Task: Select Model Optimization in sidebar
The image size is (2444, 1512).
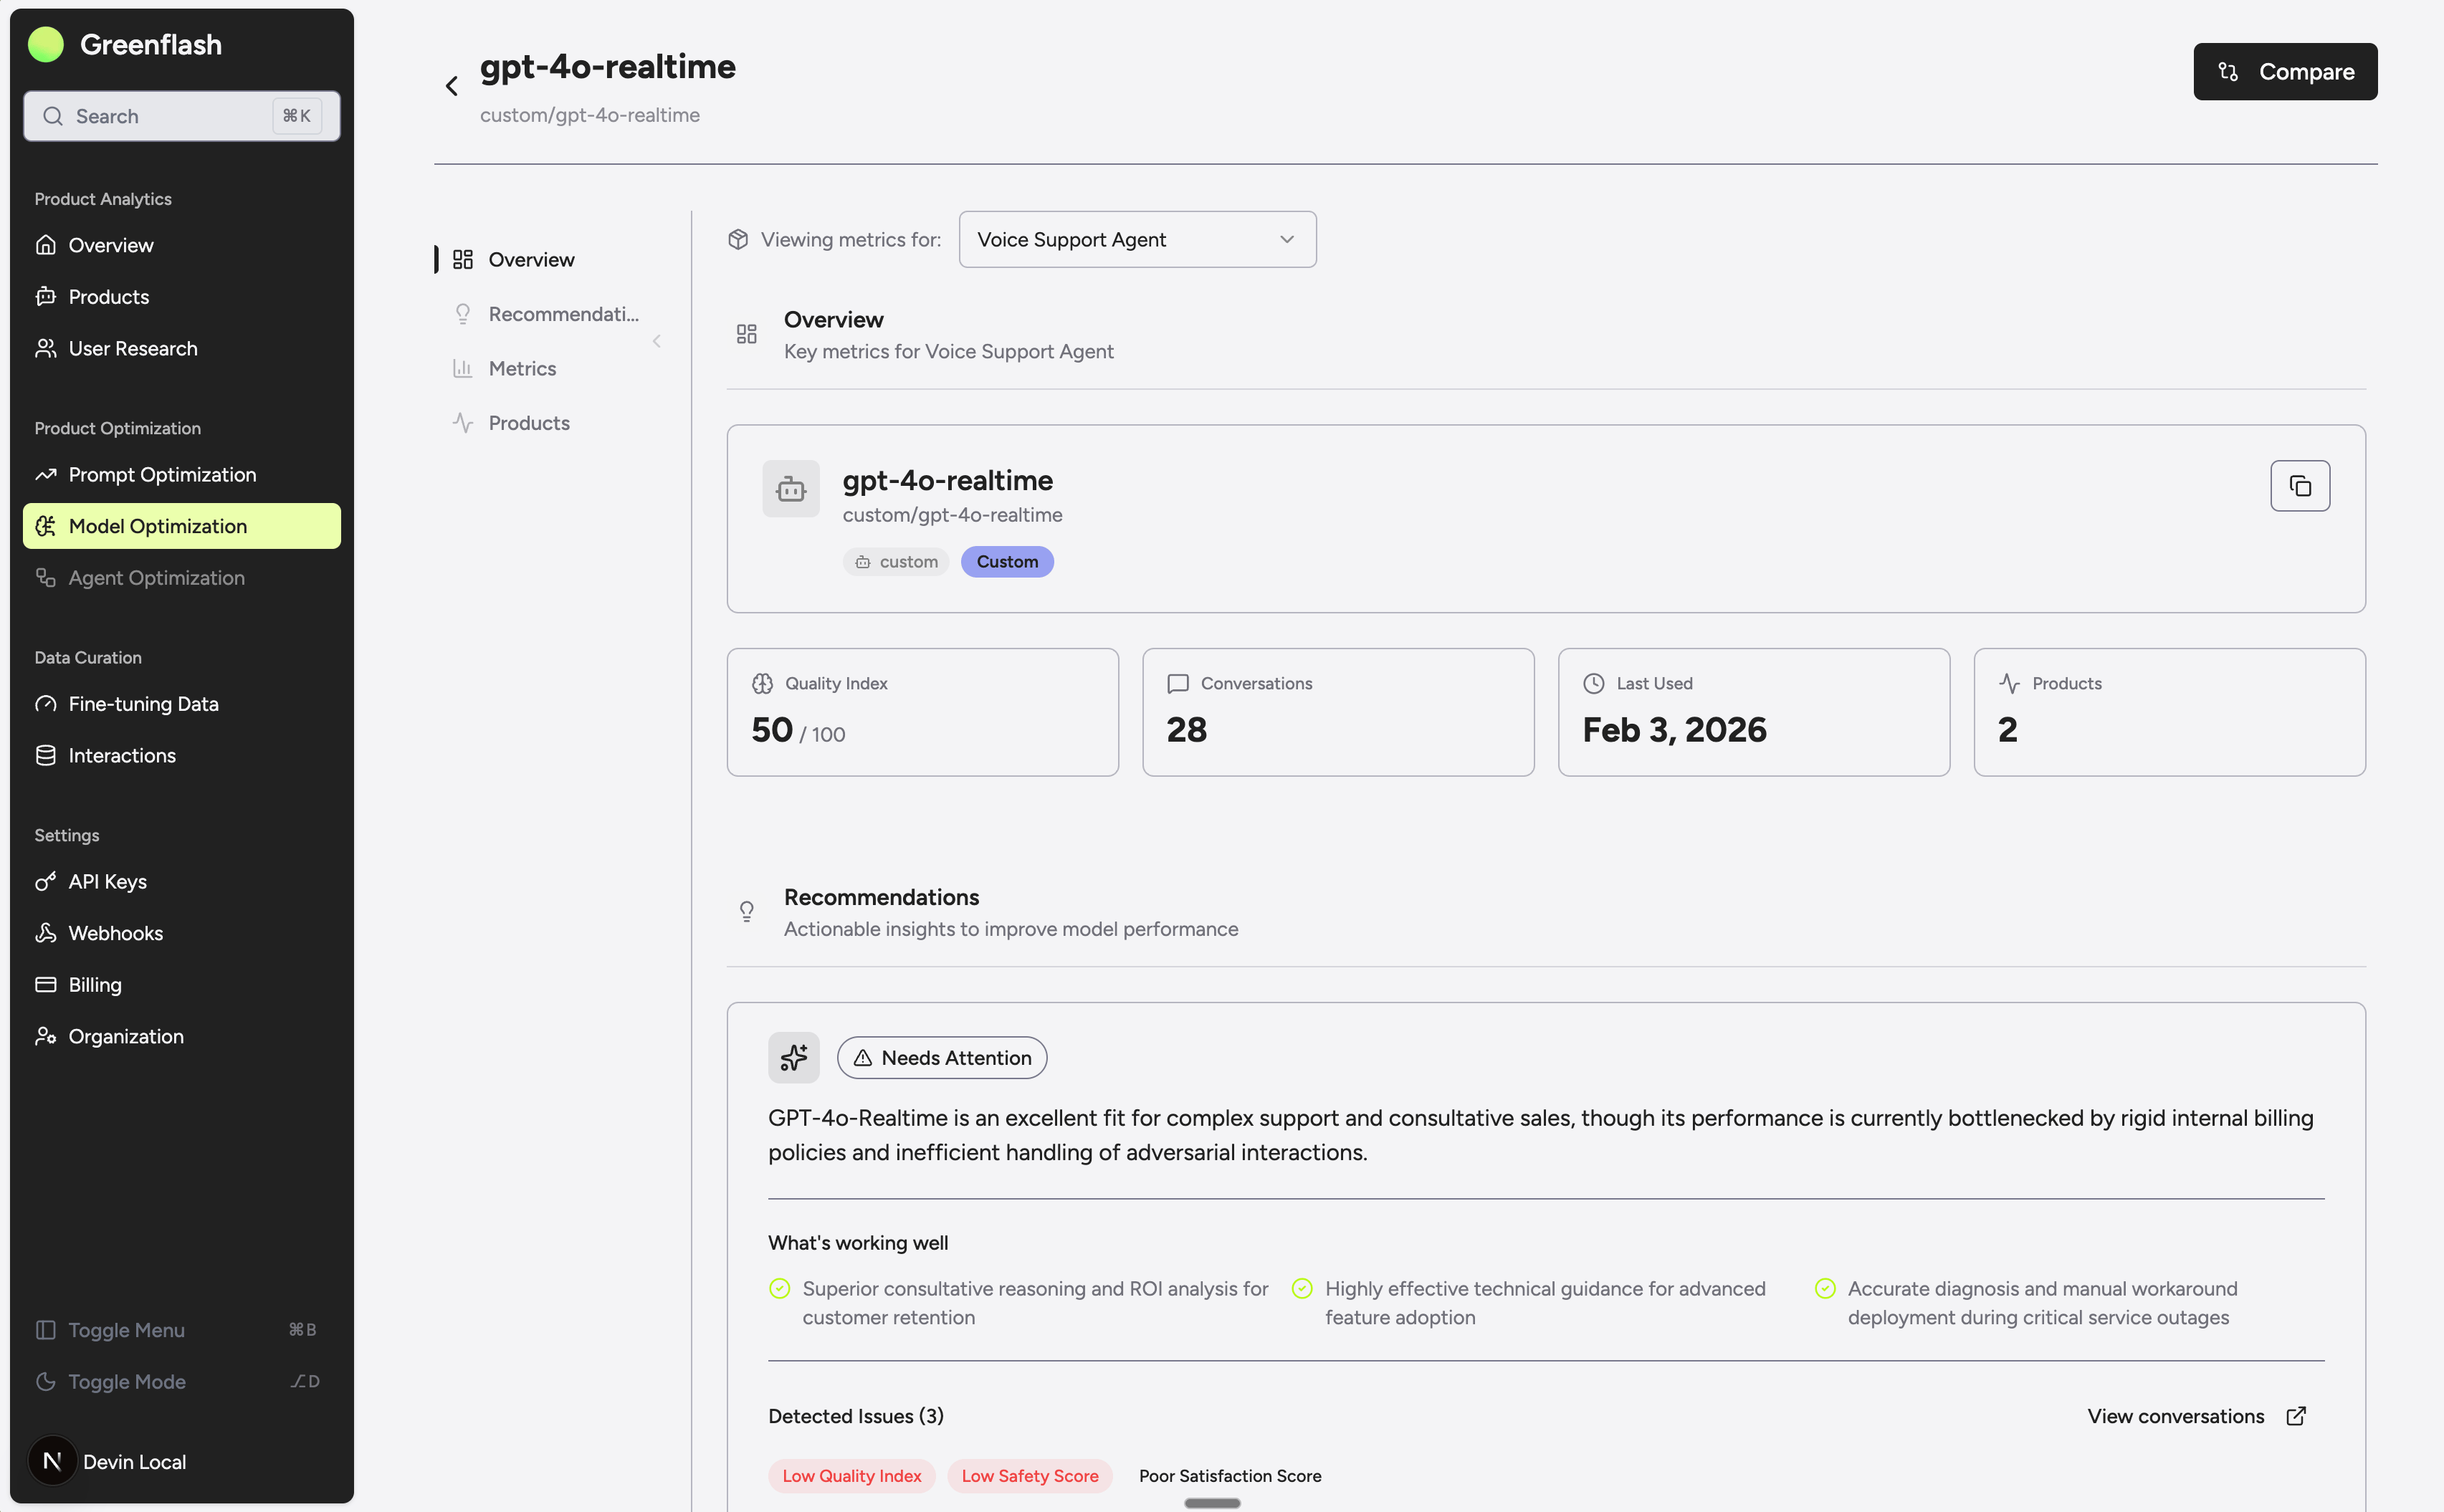Action: coord(181,526)
